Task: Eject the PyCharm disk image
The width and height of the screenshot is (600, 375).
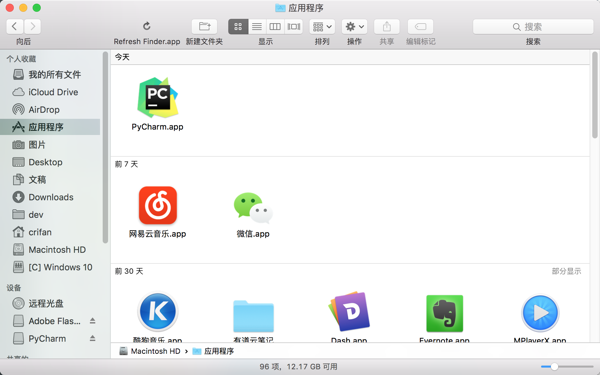Action: [93, 338]
